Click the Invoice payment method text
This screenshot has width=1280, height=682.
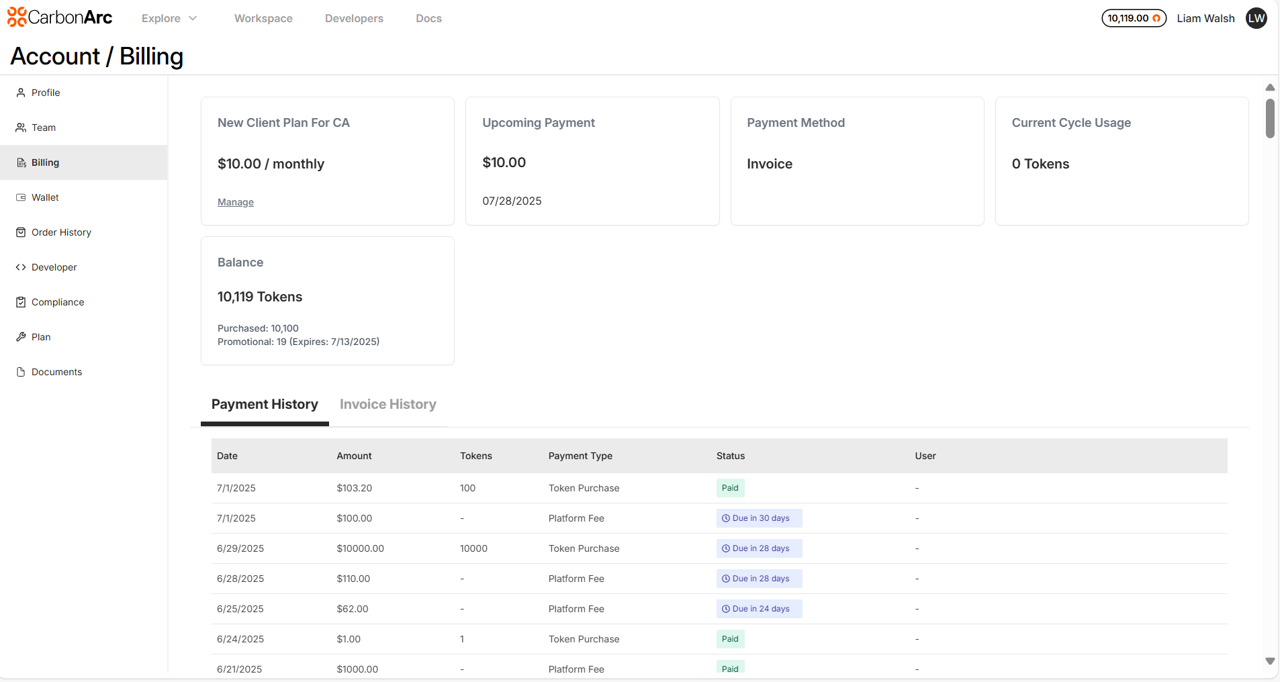tap(770, 164)
